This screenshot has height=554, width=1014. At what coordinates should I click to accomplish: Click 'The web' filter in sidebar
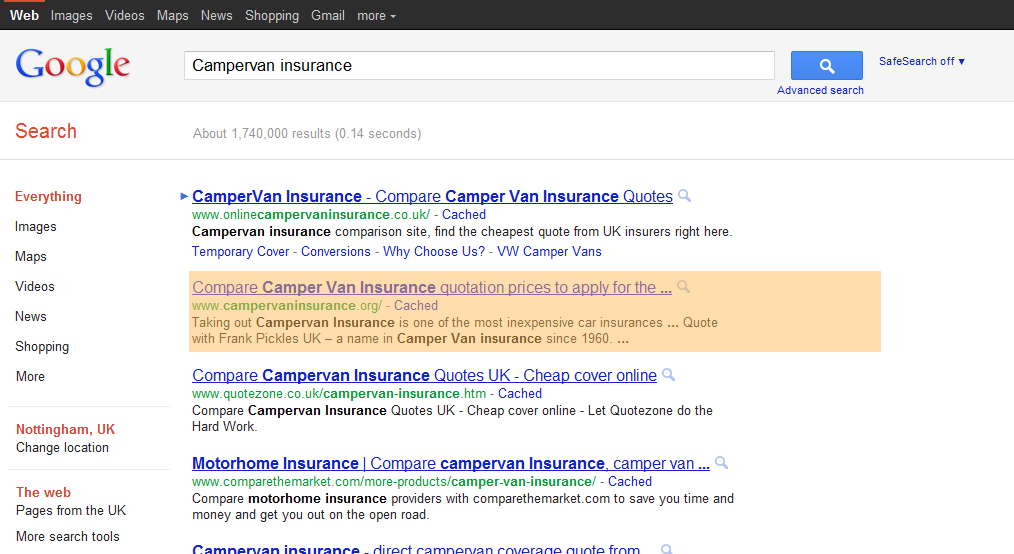click(43, 493)
